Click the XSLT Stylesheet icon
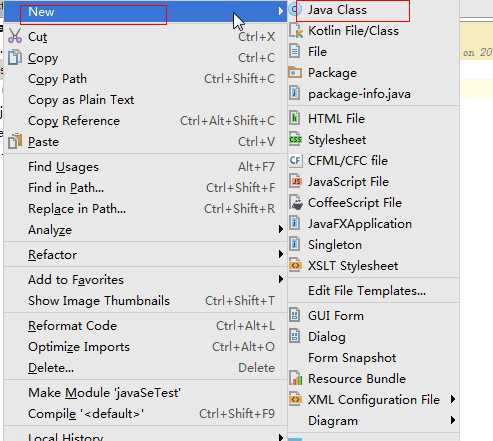493x441 pixels. (295, 265)
